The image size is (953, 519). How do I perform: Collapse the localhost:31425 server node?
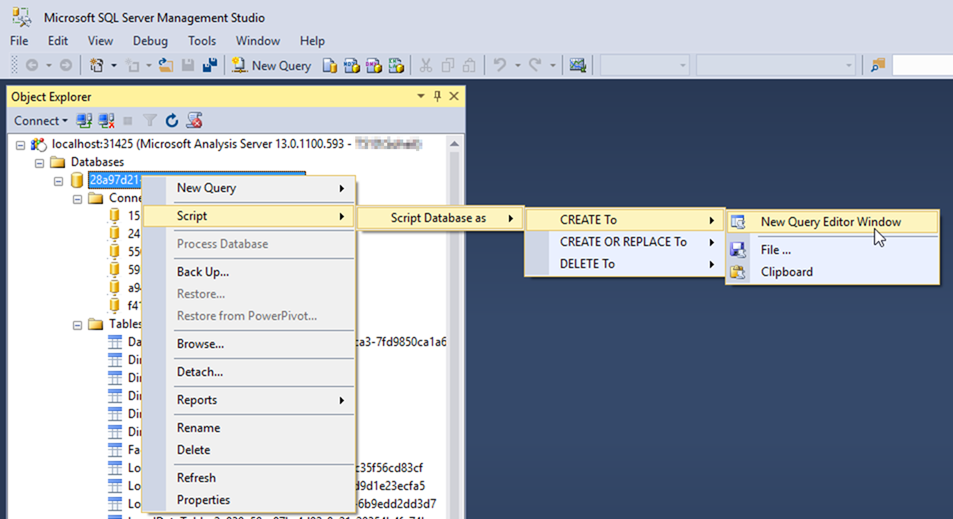pyautogui.click(x=21, y=145)
